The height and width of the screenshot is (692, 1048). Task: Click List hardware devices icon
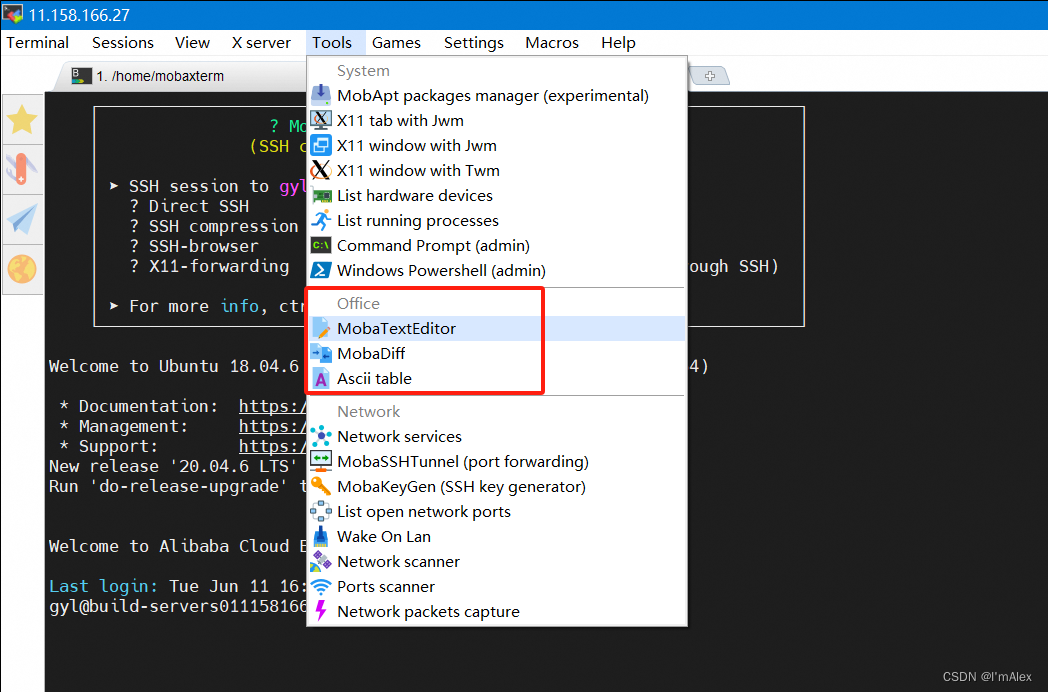coord(321,195)
